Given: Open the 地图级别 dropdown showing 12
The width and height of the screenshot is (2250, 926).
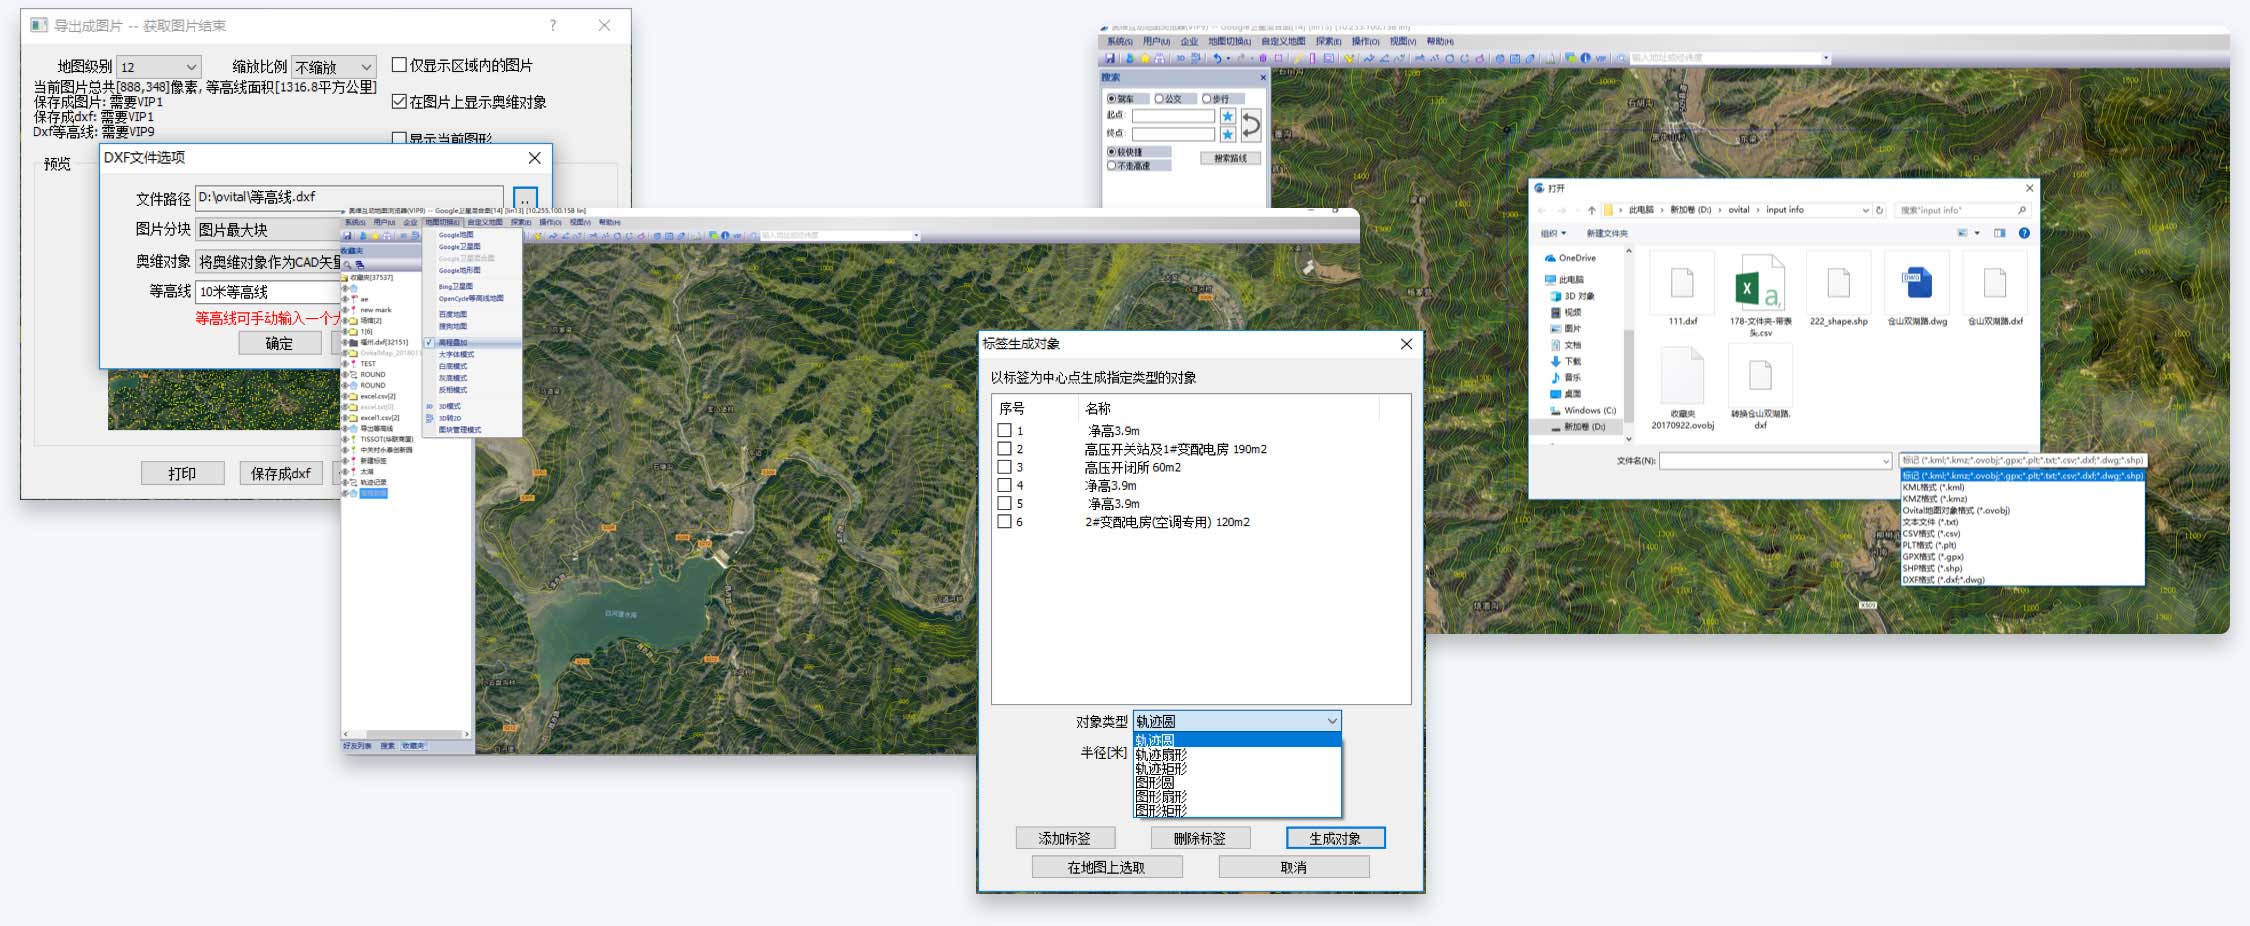Looking at the screenshot, I should coord(159,67).
